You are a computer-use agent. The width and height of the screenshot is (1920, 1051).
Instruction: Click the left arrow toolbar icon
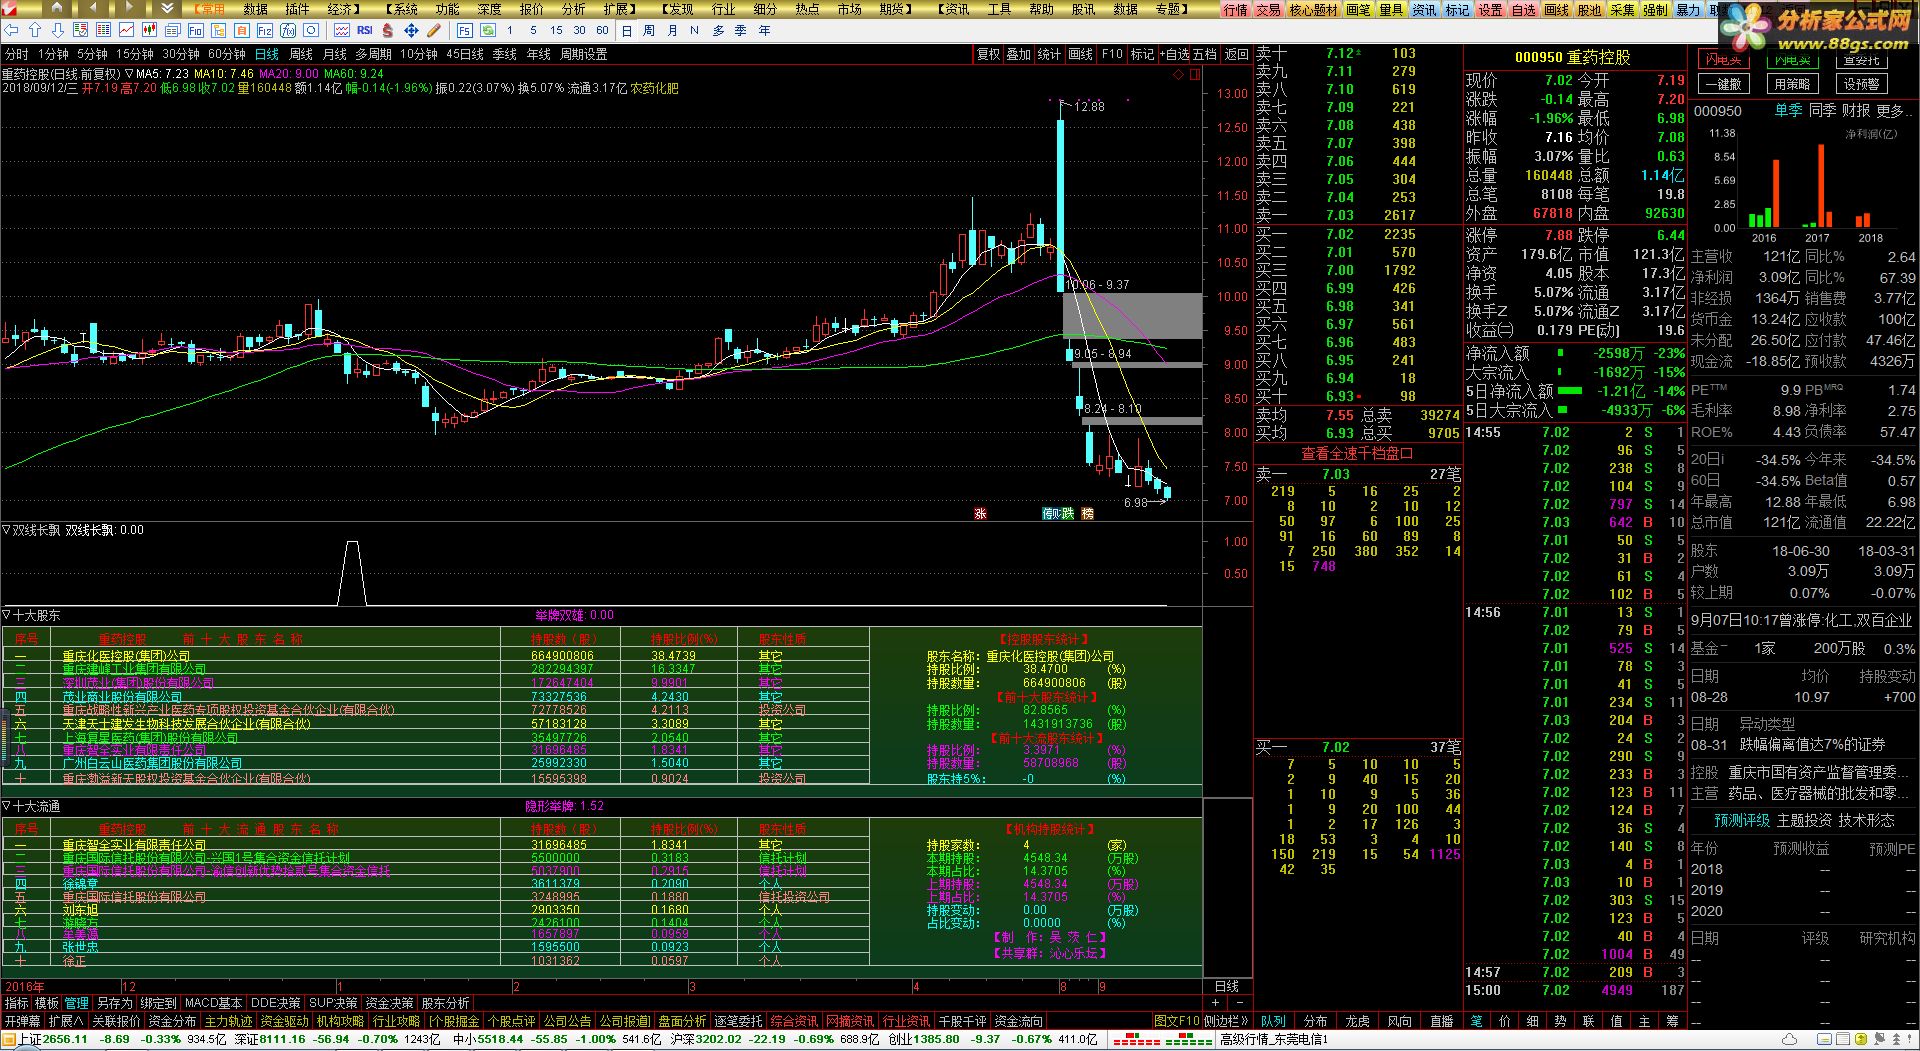11,30
